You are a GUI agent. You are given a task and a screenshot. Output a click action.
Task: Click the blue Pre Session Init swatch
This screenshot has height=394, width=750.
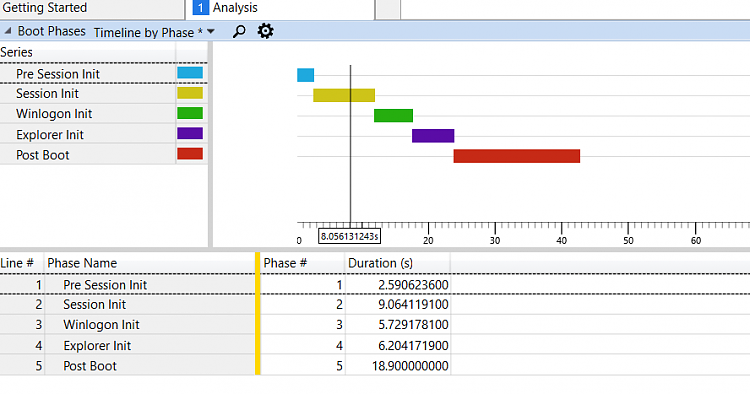tap(190, 73)
